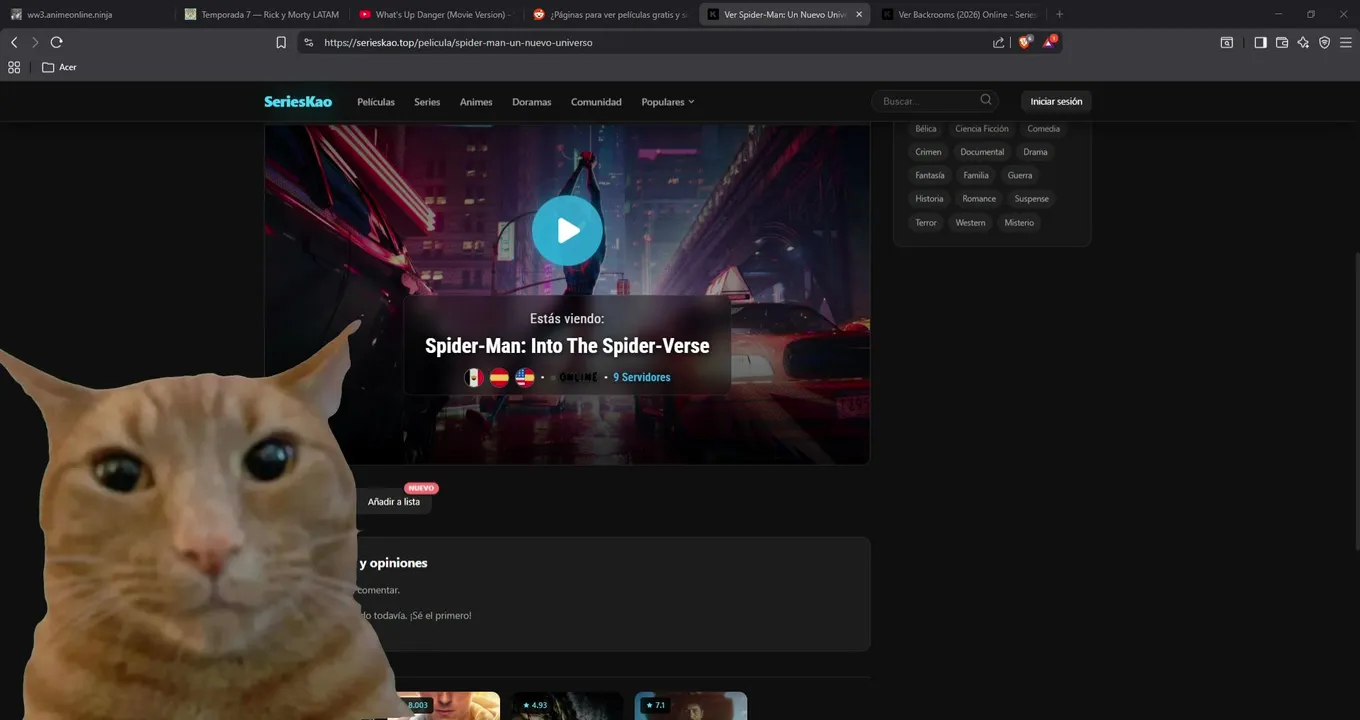Select the Comedia genre tag

coord(1043,129)
